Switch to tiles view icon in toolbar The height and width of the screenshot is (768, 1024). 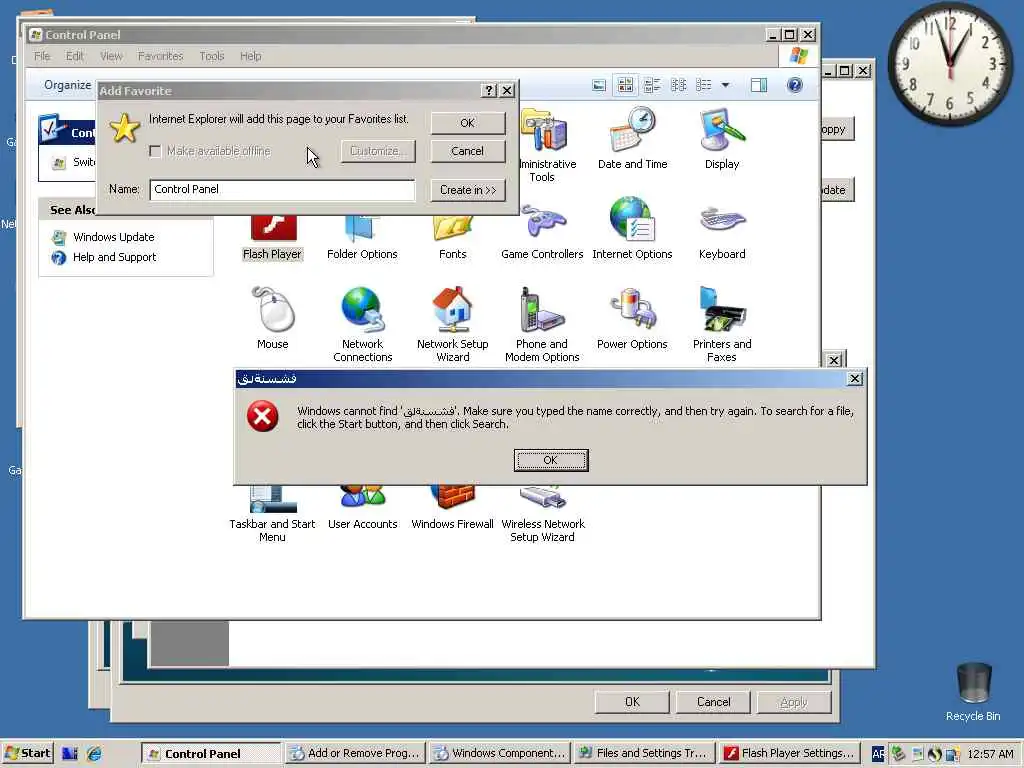[x=652, y=85]
